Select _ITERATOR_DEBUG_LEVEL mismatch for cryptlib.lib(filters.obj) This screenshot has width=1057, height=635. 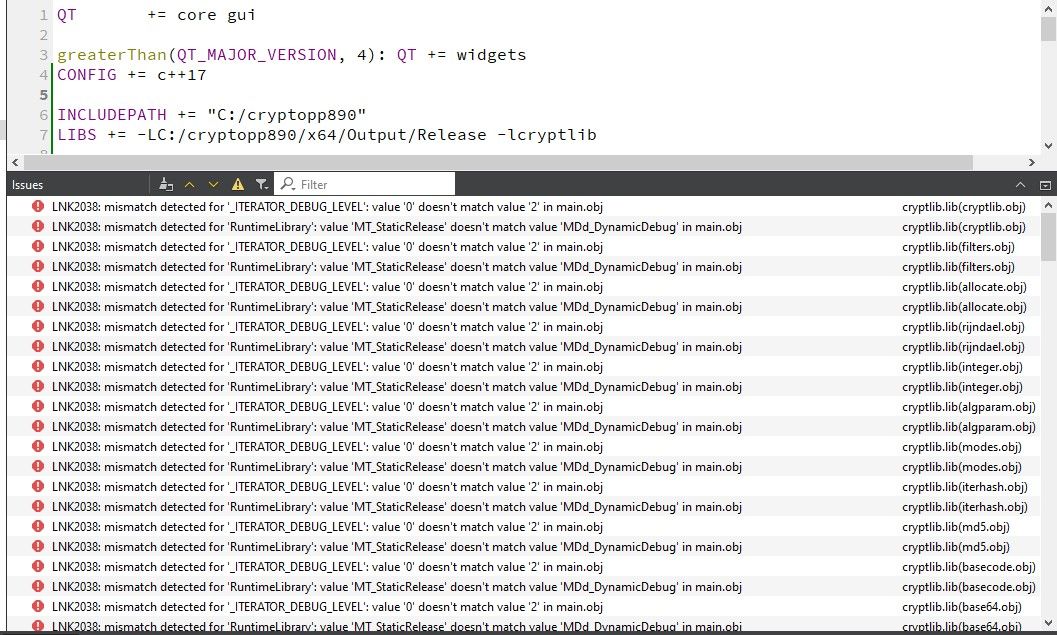[x=523, y=247]
